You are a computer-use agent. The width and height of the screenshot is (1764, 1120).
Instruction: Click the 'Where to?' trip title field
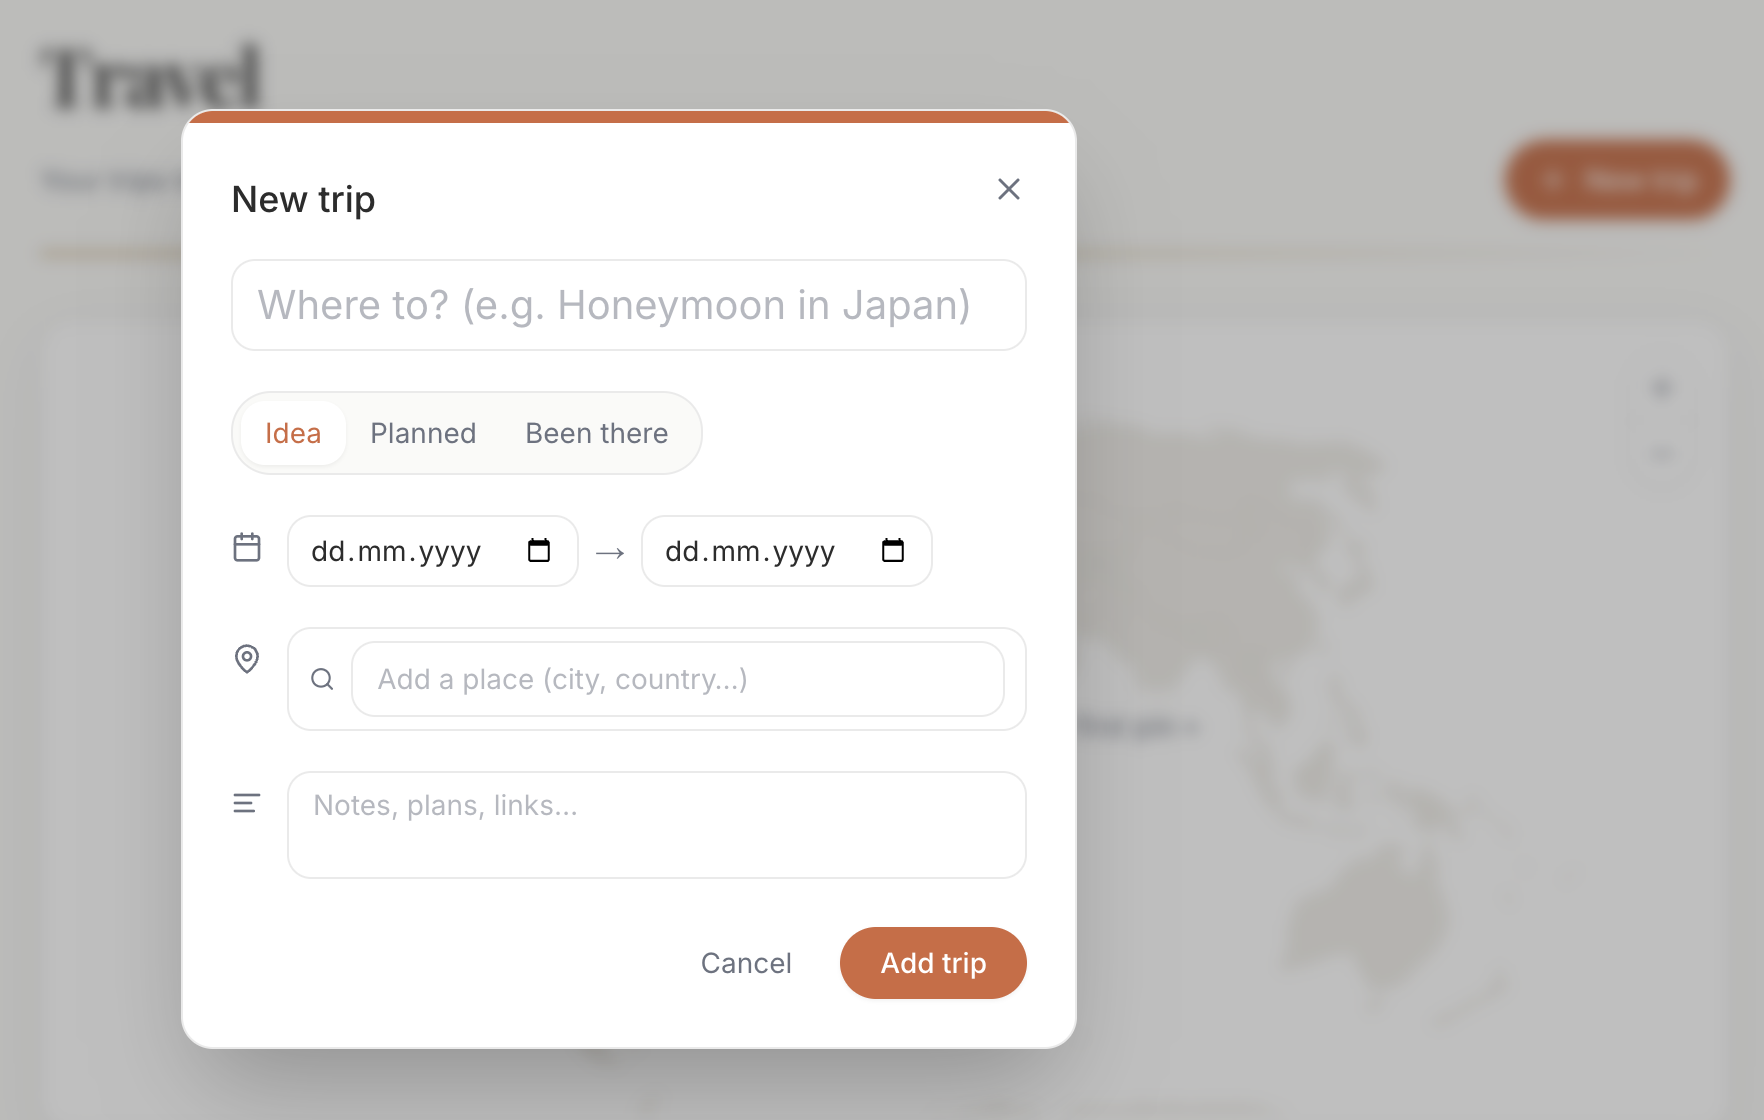(x=629, y=305)
